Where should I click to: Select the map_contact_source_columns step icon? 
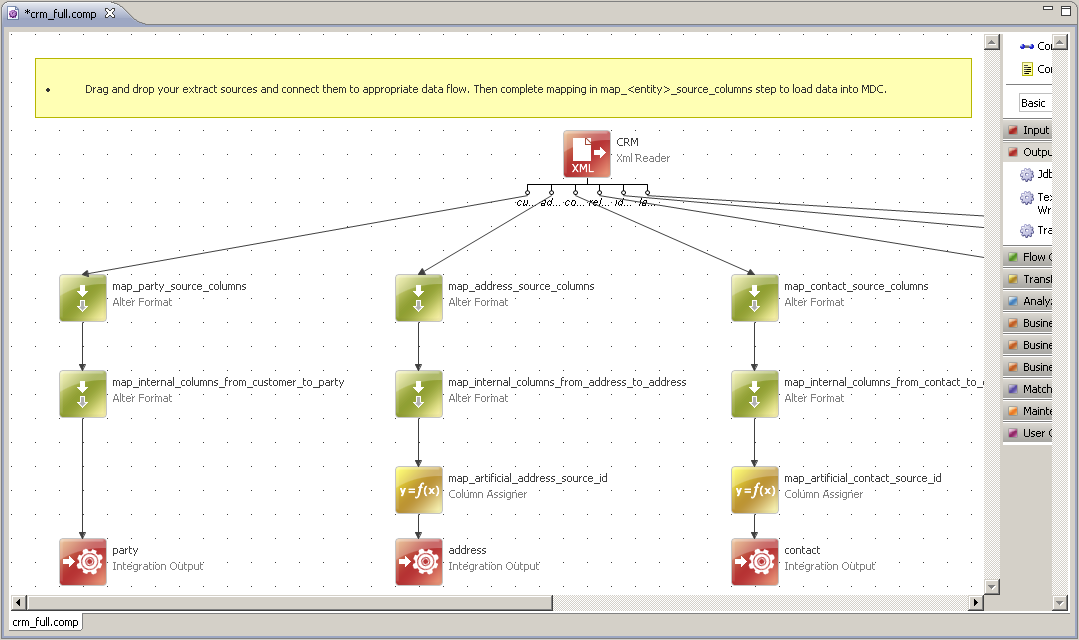[x=754, y=298]
